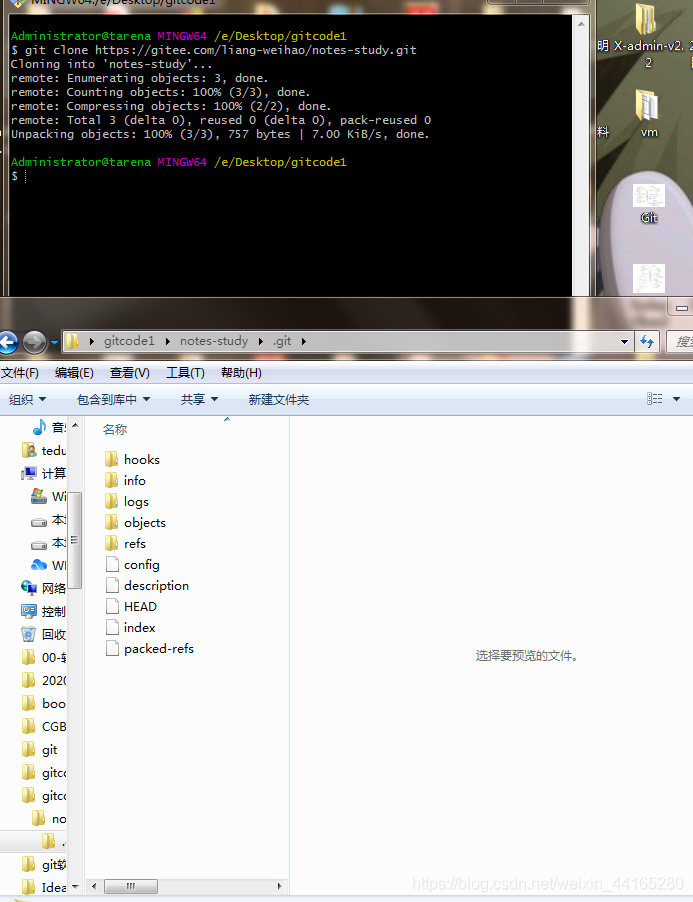Screen dimensions: 693x902
Task: Go forward with the Explorer forward arrow
Action: pyautogui.click(x=35, y=342)
